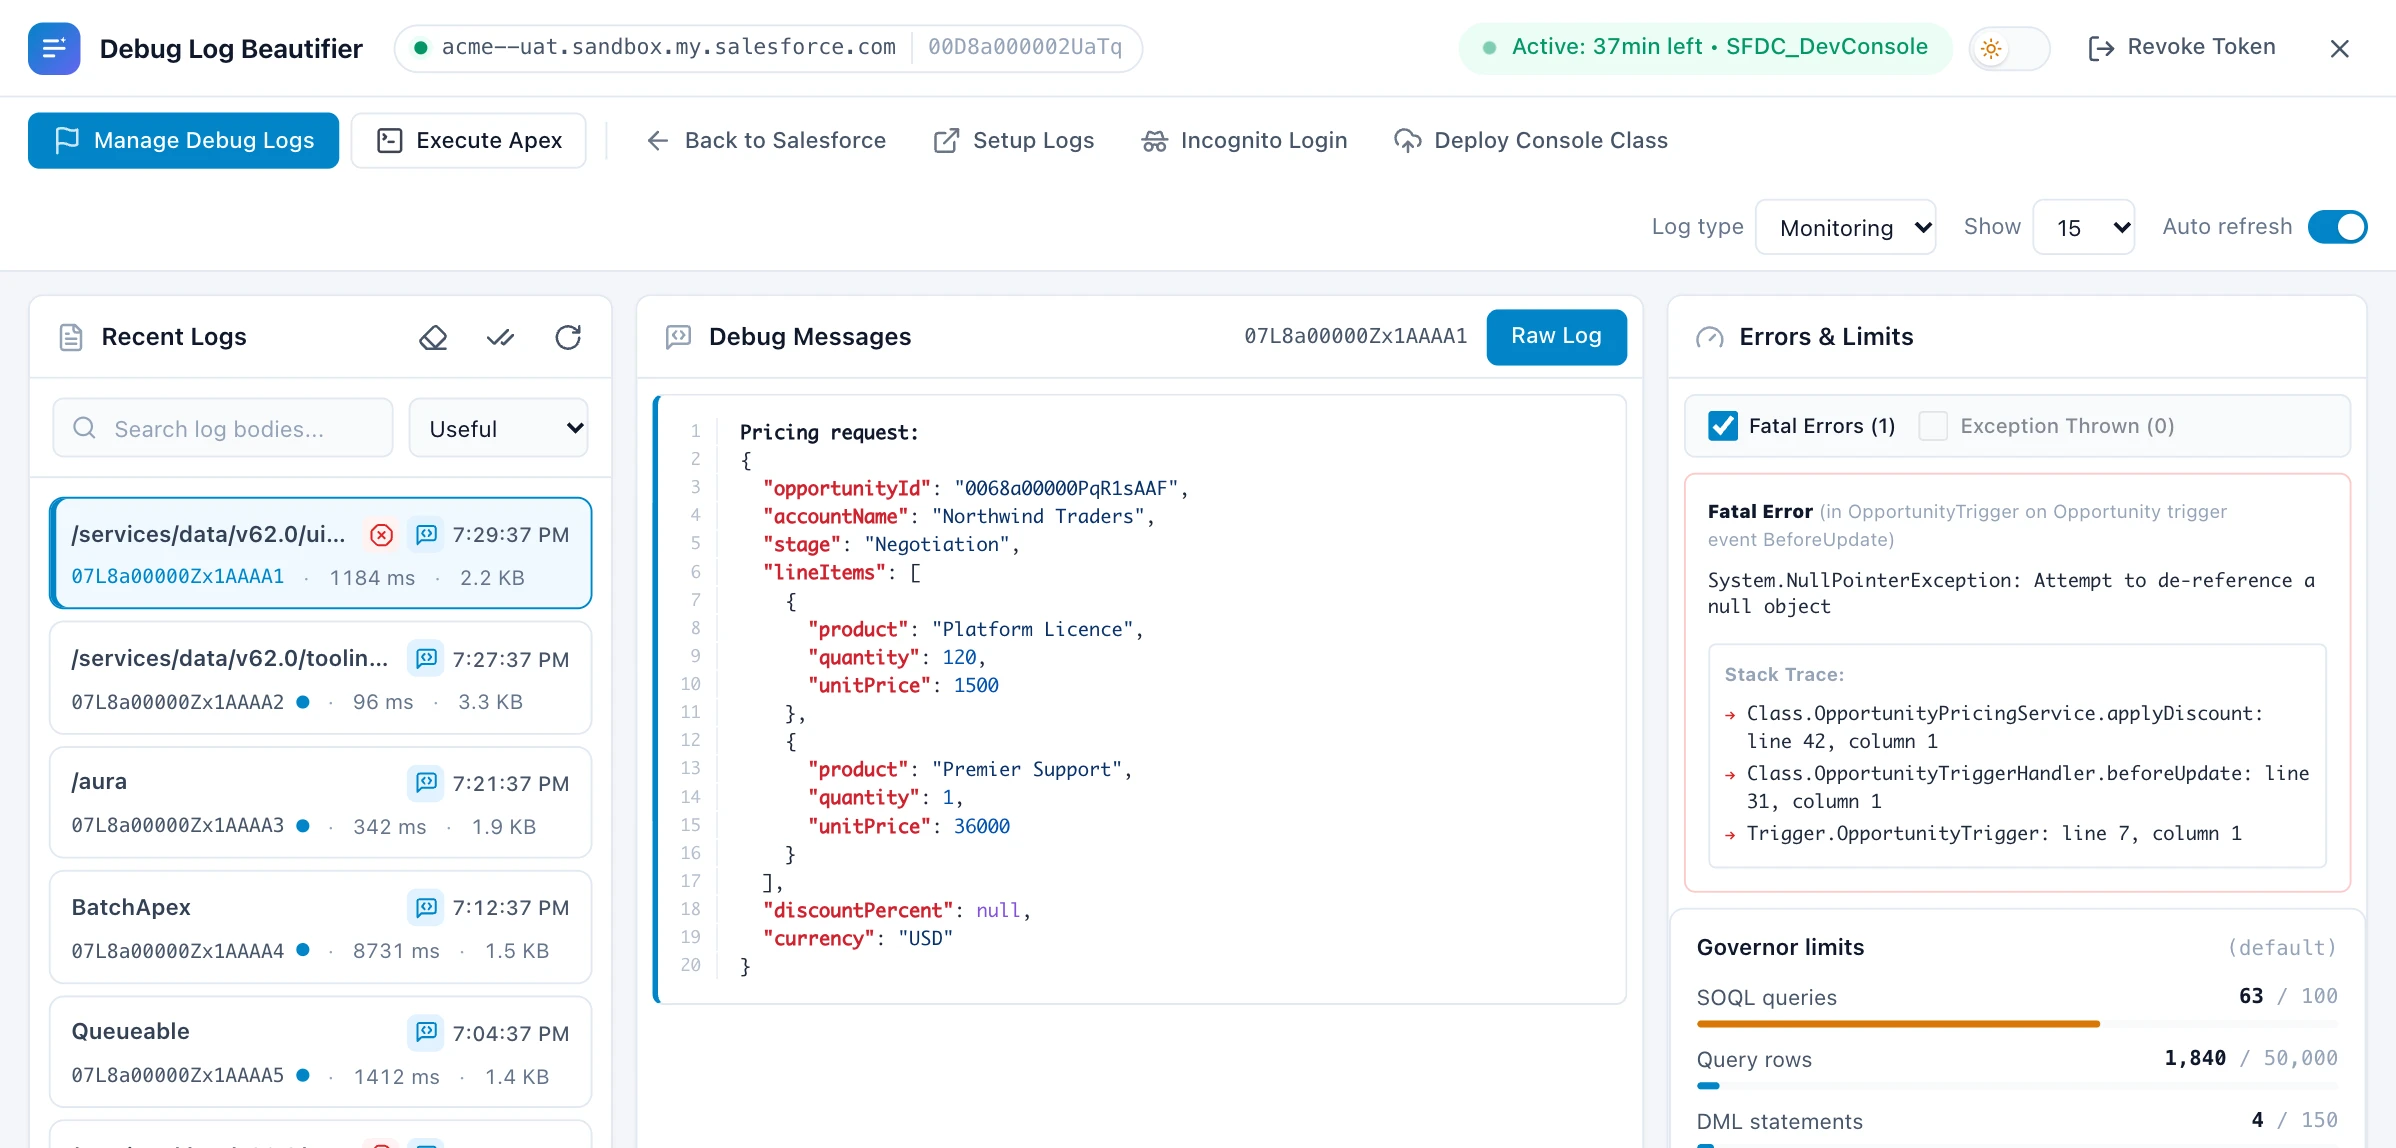Focus the Search log bodies field
Viewport: 2396px width, 1148px height.
[x=223, y=428]
